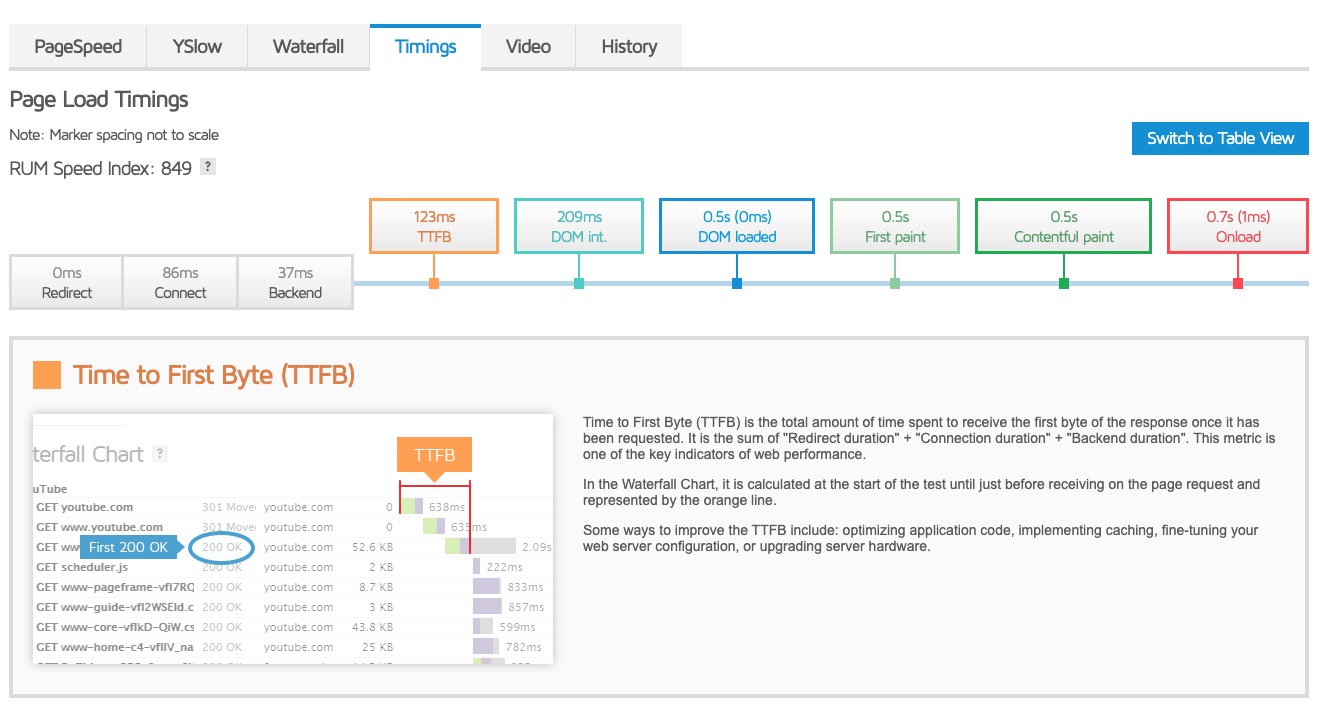
Task: Click the blue DOM loaded timeline marker
Action: (737, 284)
